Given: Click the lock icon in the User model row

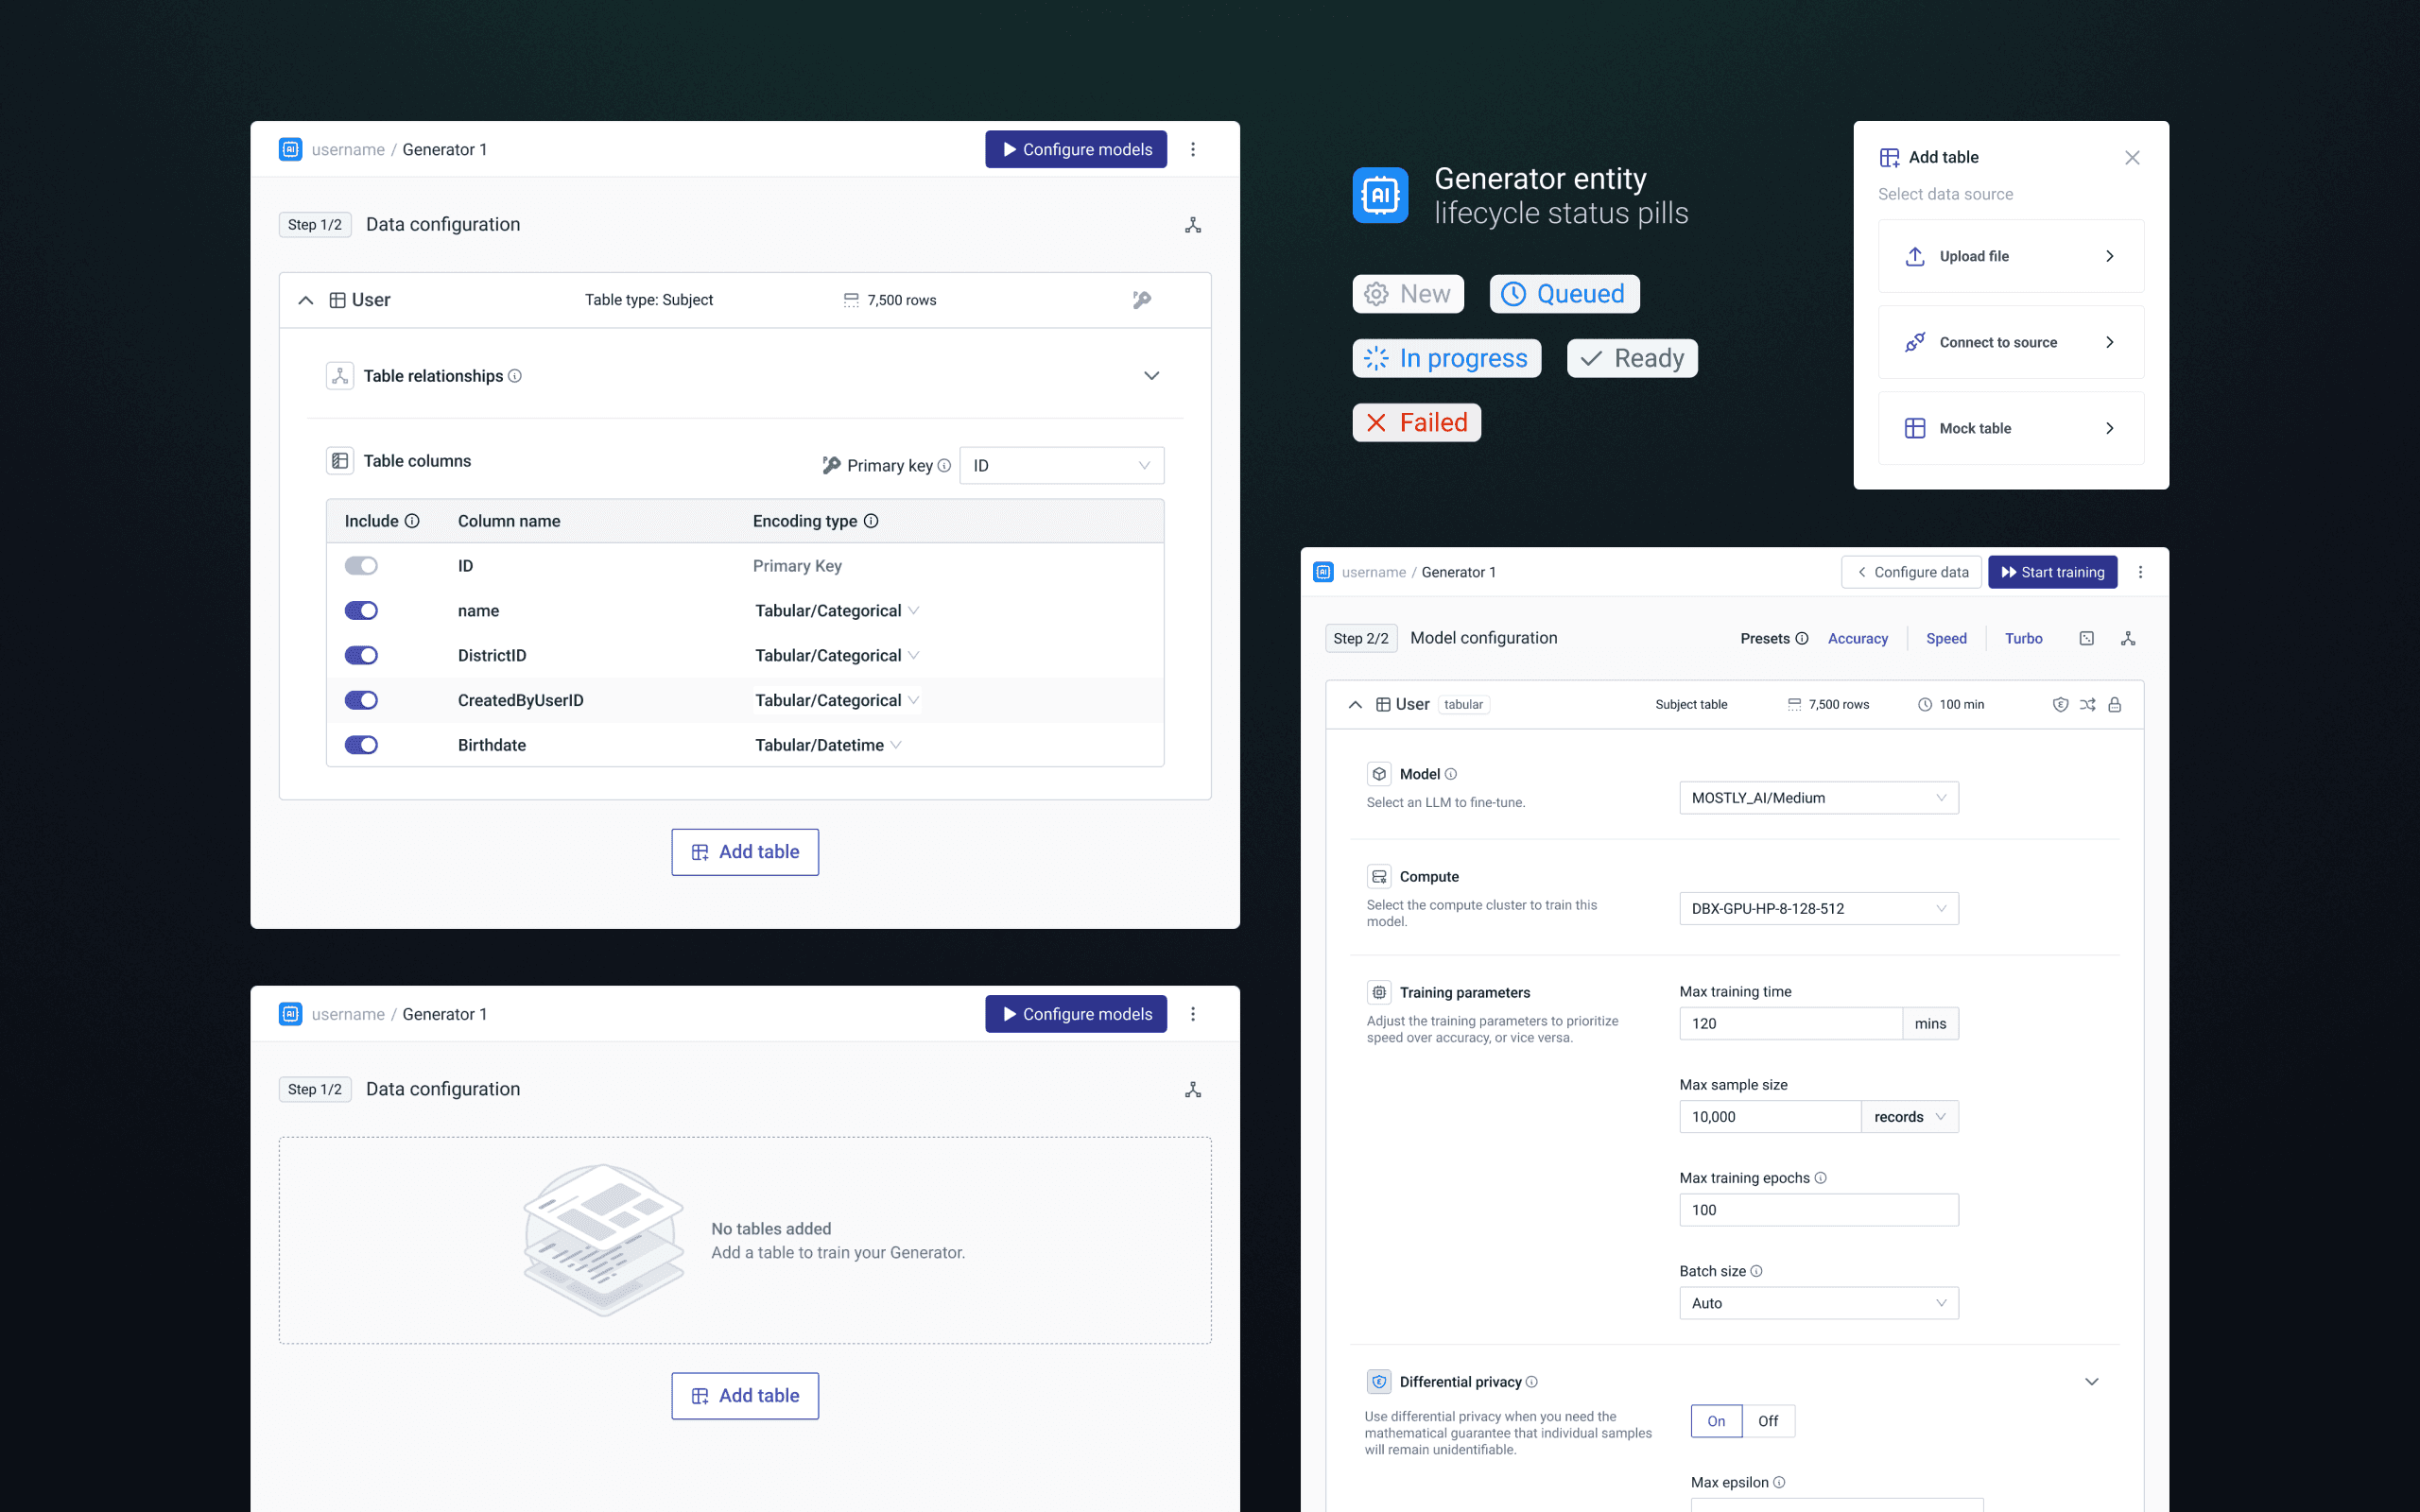Looking at the screenshot, I should [2114, 704].
